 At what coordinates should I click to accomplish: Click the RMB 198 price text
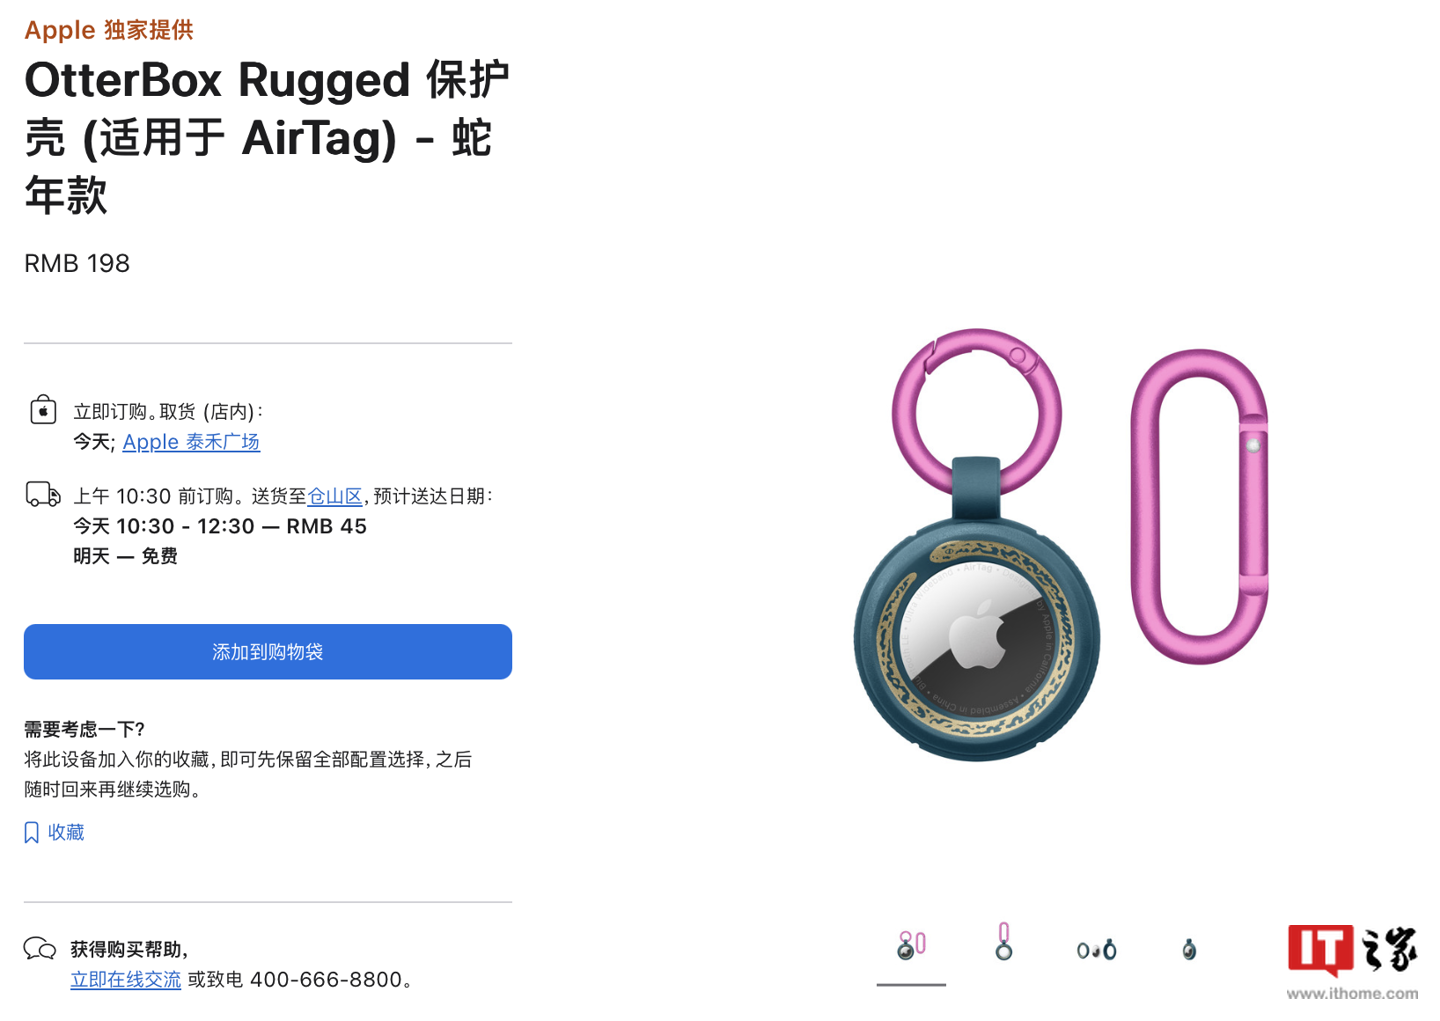(x=77, y=263)
